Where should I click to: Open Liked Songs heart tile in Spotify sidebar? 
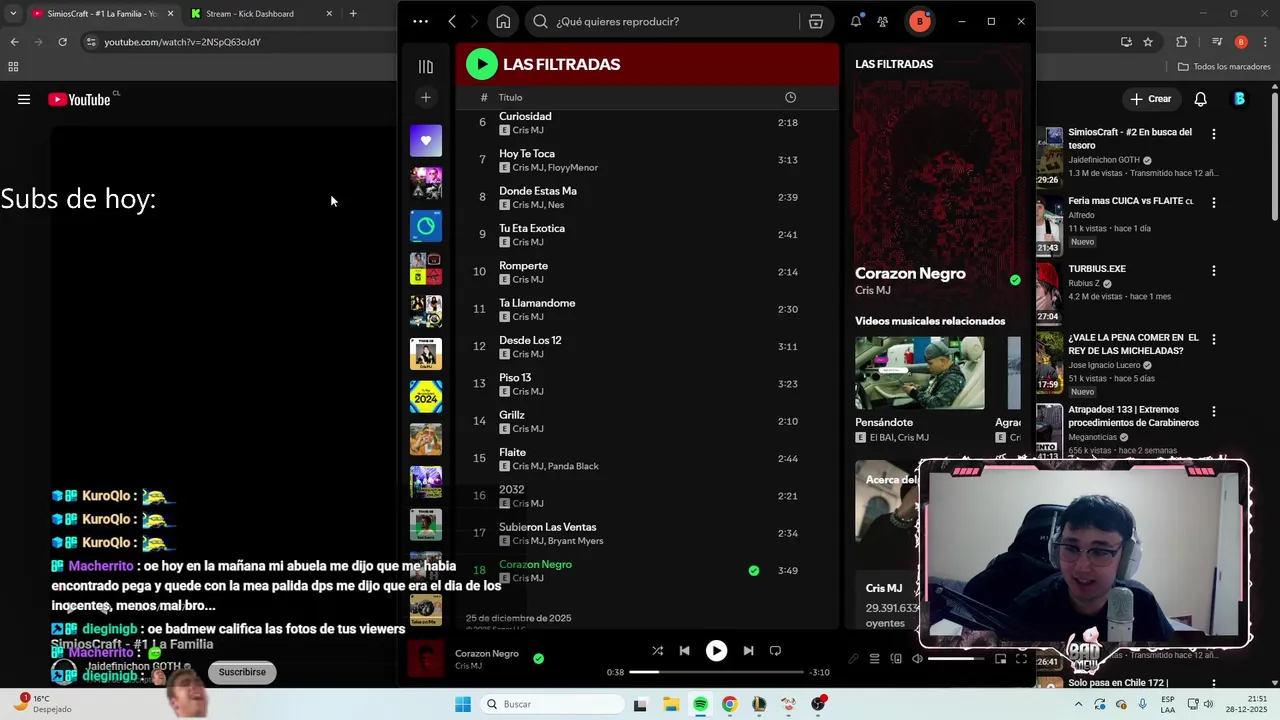coord(426,140)
